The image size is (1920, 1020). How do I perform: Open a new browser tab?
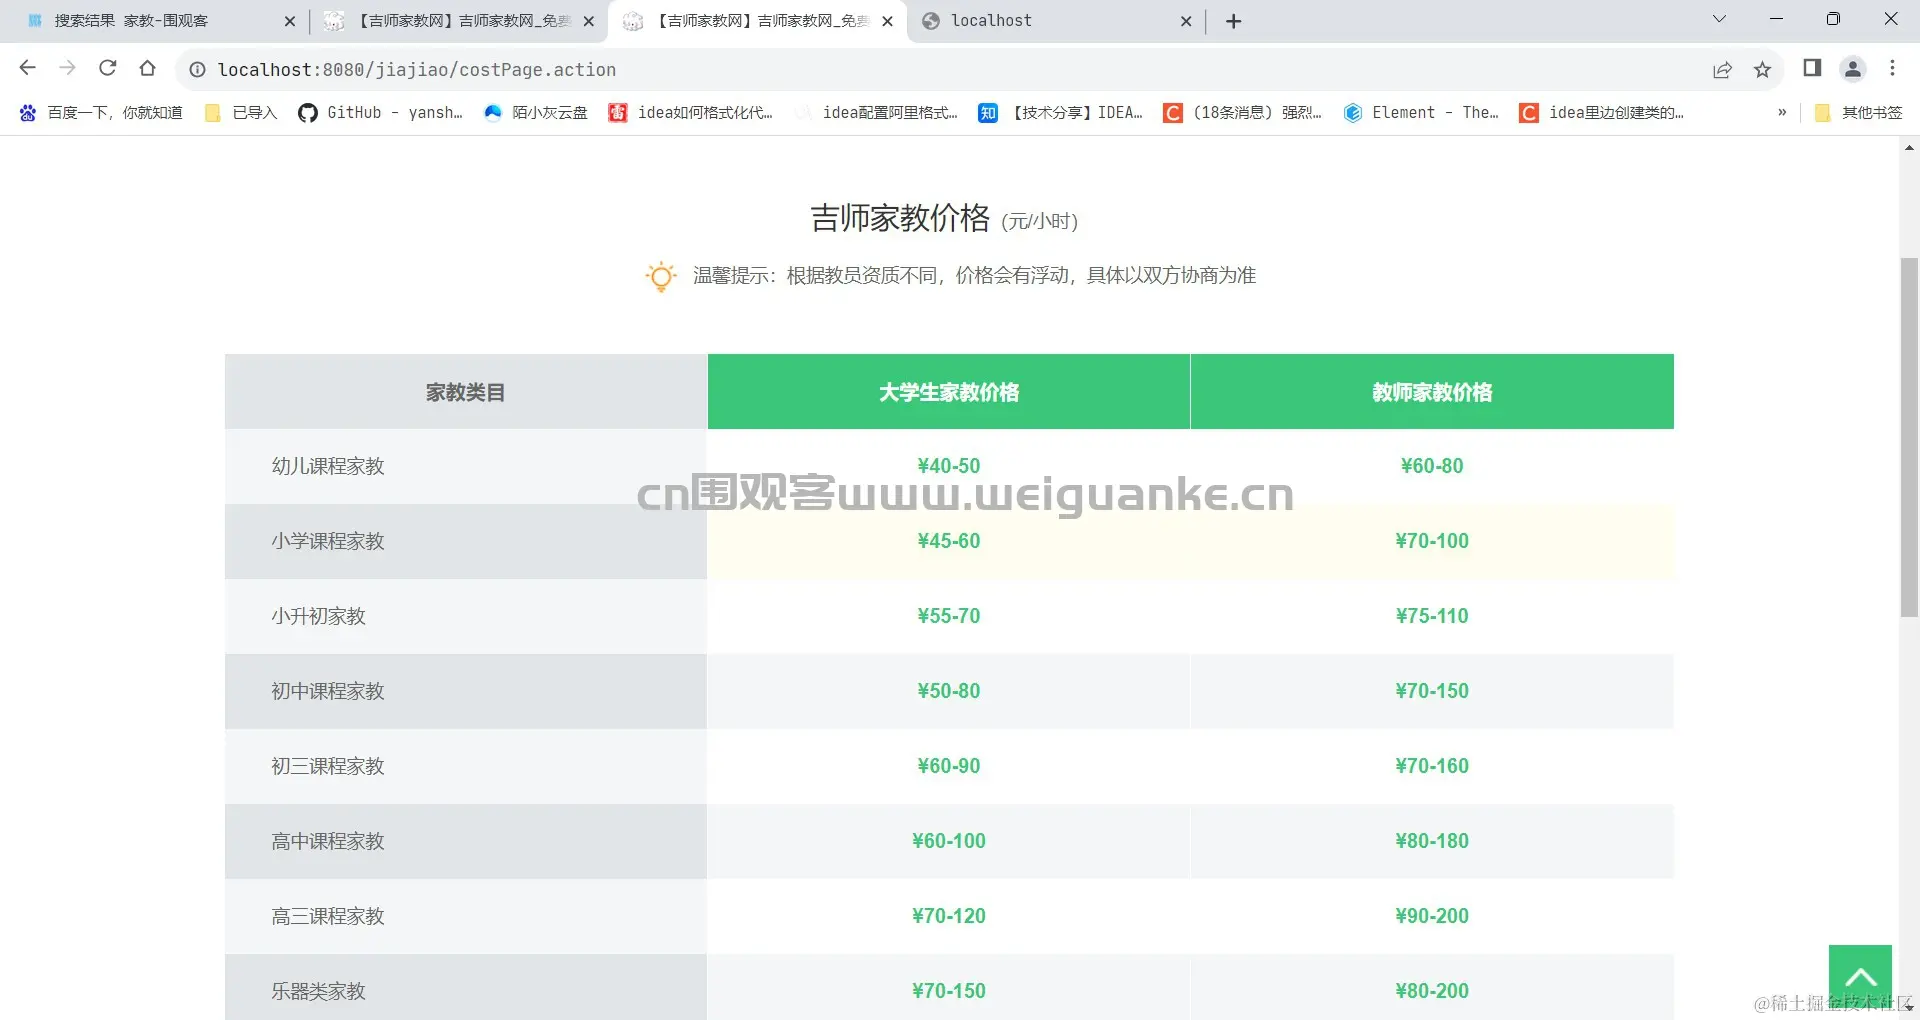[x=1234, y=21]
